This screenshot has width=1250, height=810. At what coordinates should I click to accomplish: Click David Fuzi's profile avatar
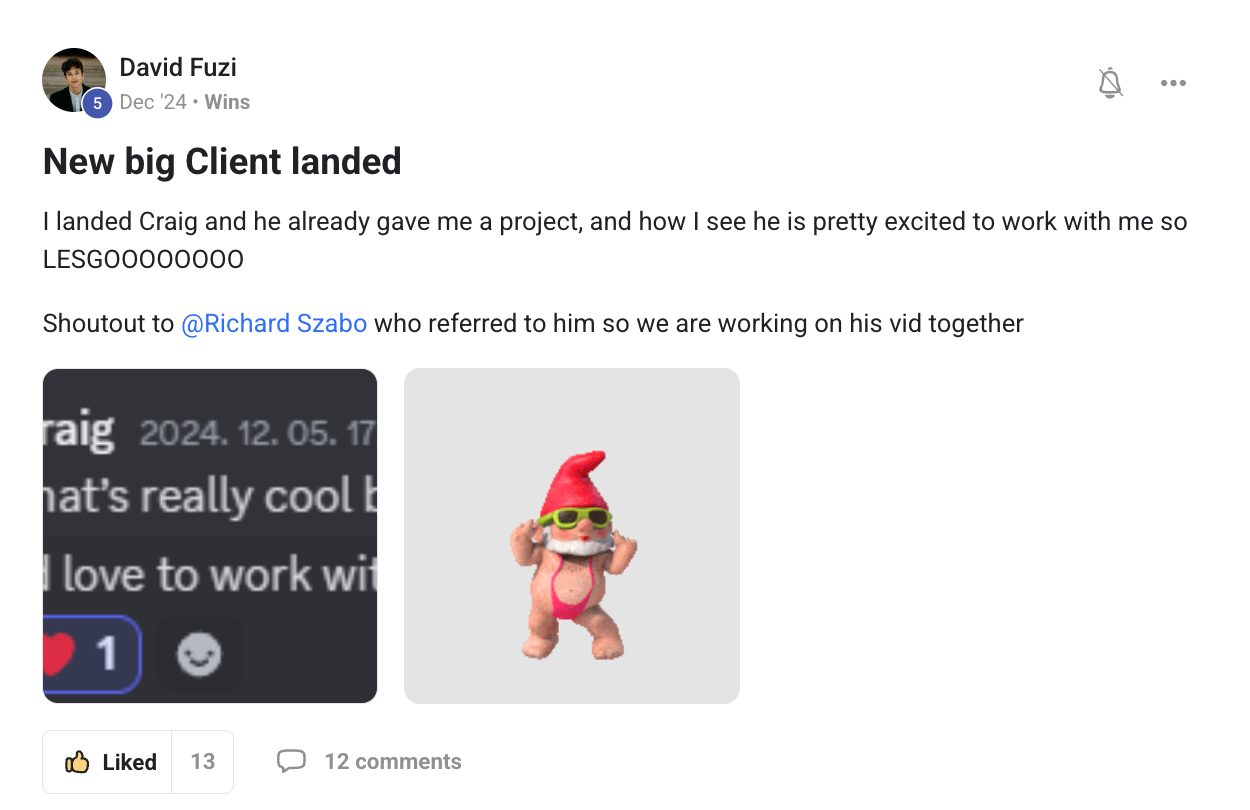tap(74, 80)
